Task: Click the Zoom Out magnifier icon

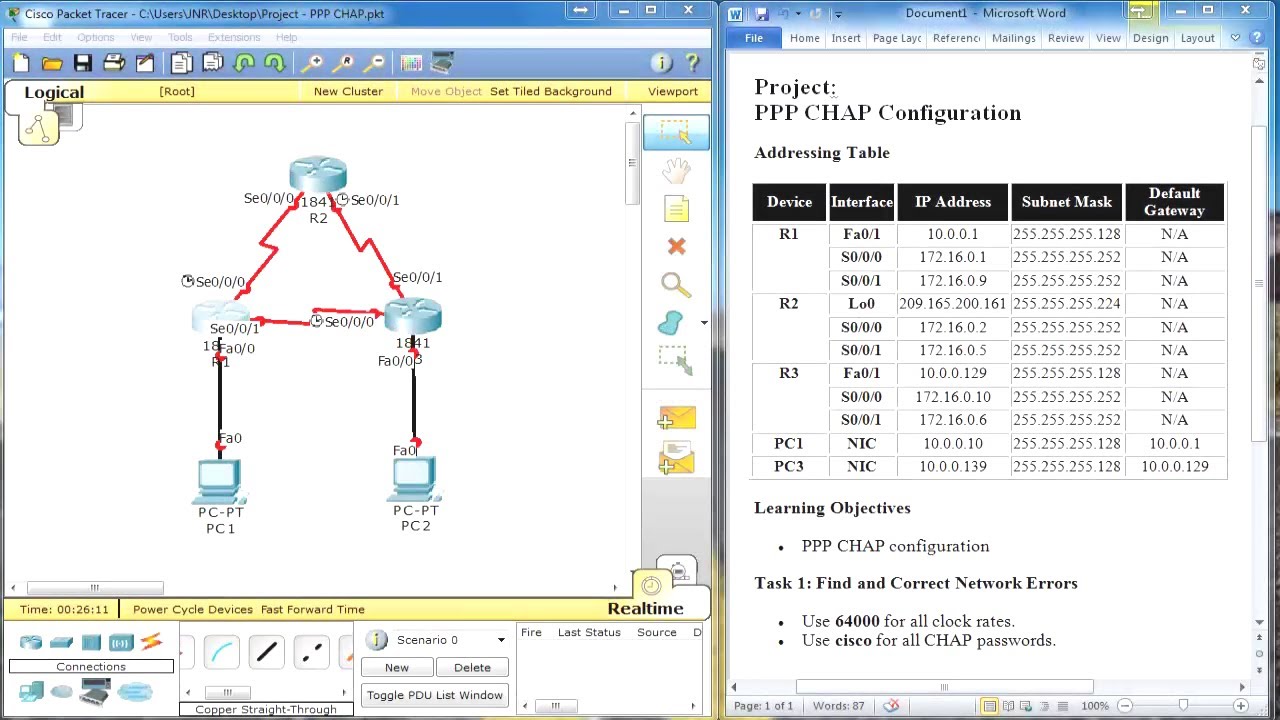Action: [375, 63]
